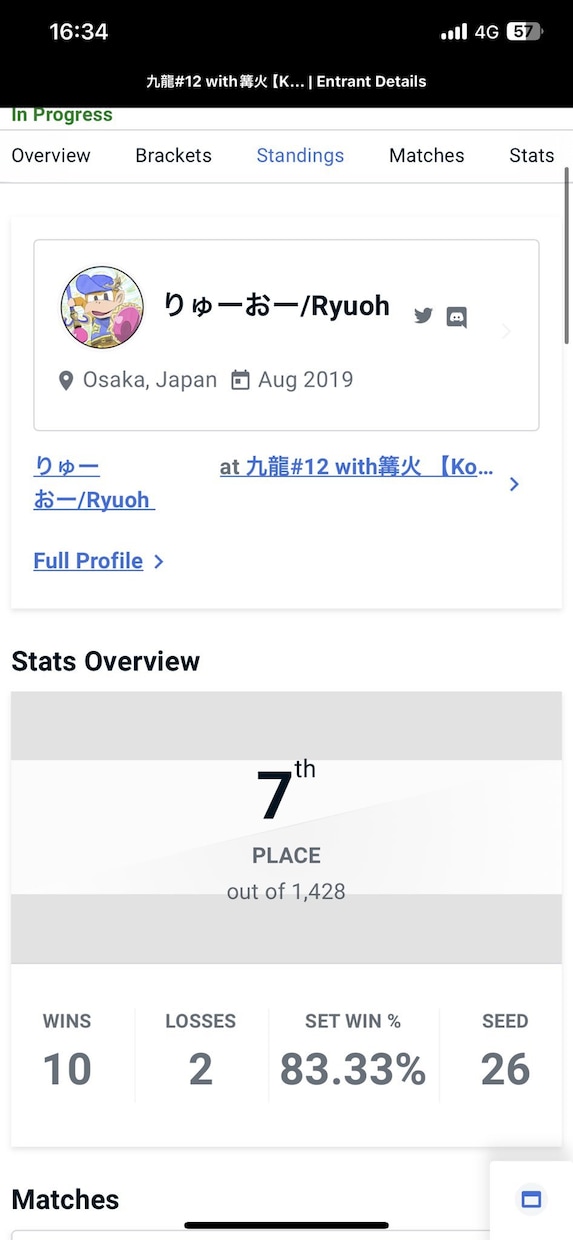Tap the chevron after Full Profile
573x1240 pixels.
[x=159, y=562]
